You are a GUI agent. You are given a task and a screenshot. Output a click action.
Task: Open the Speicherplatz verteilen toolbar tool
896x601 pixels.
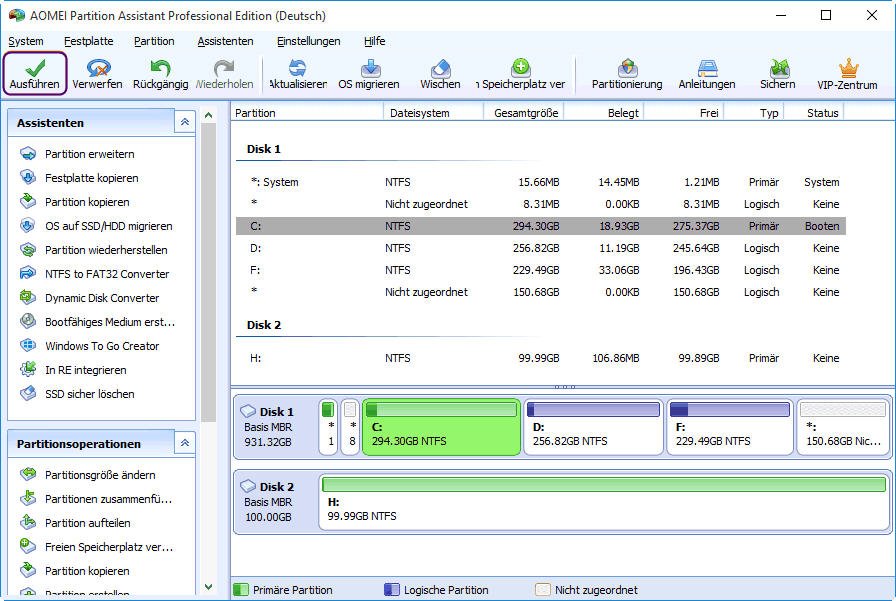[521, 74]
